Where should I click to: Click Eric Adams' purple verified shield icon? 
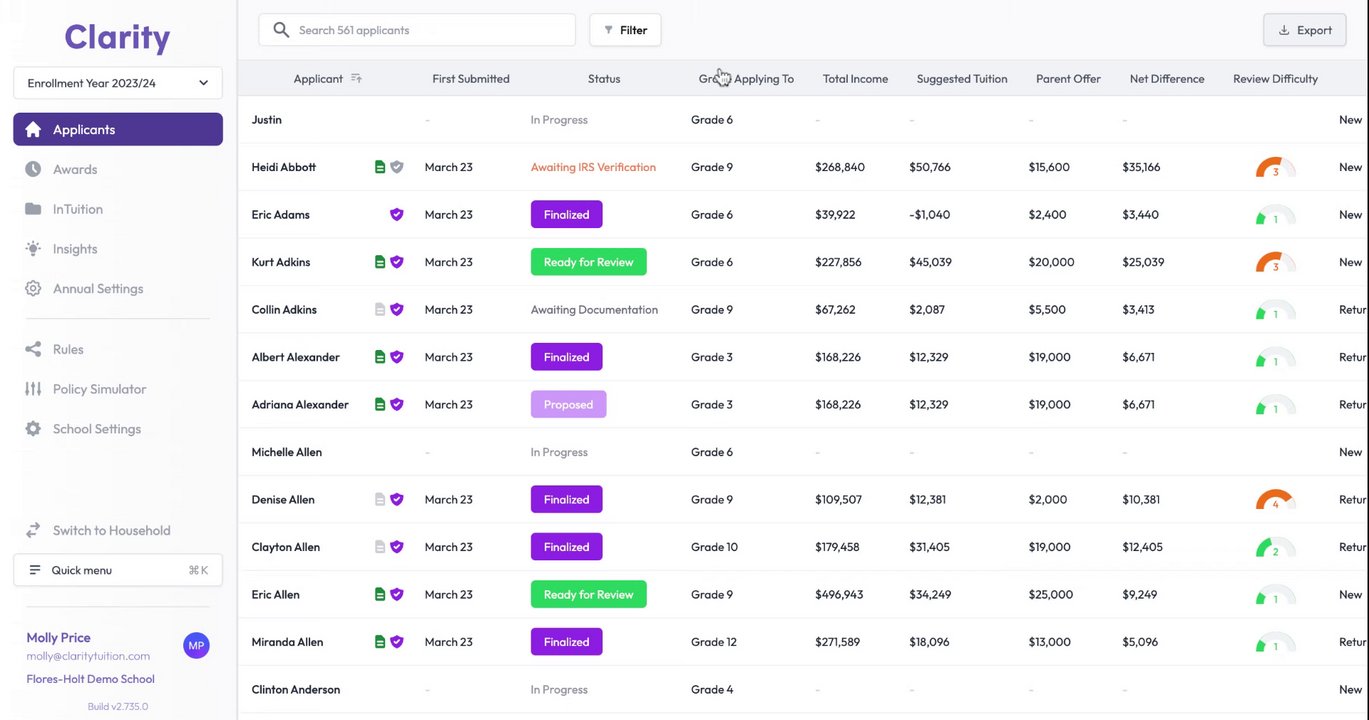[x=397, y=215]
